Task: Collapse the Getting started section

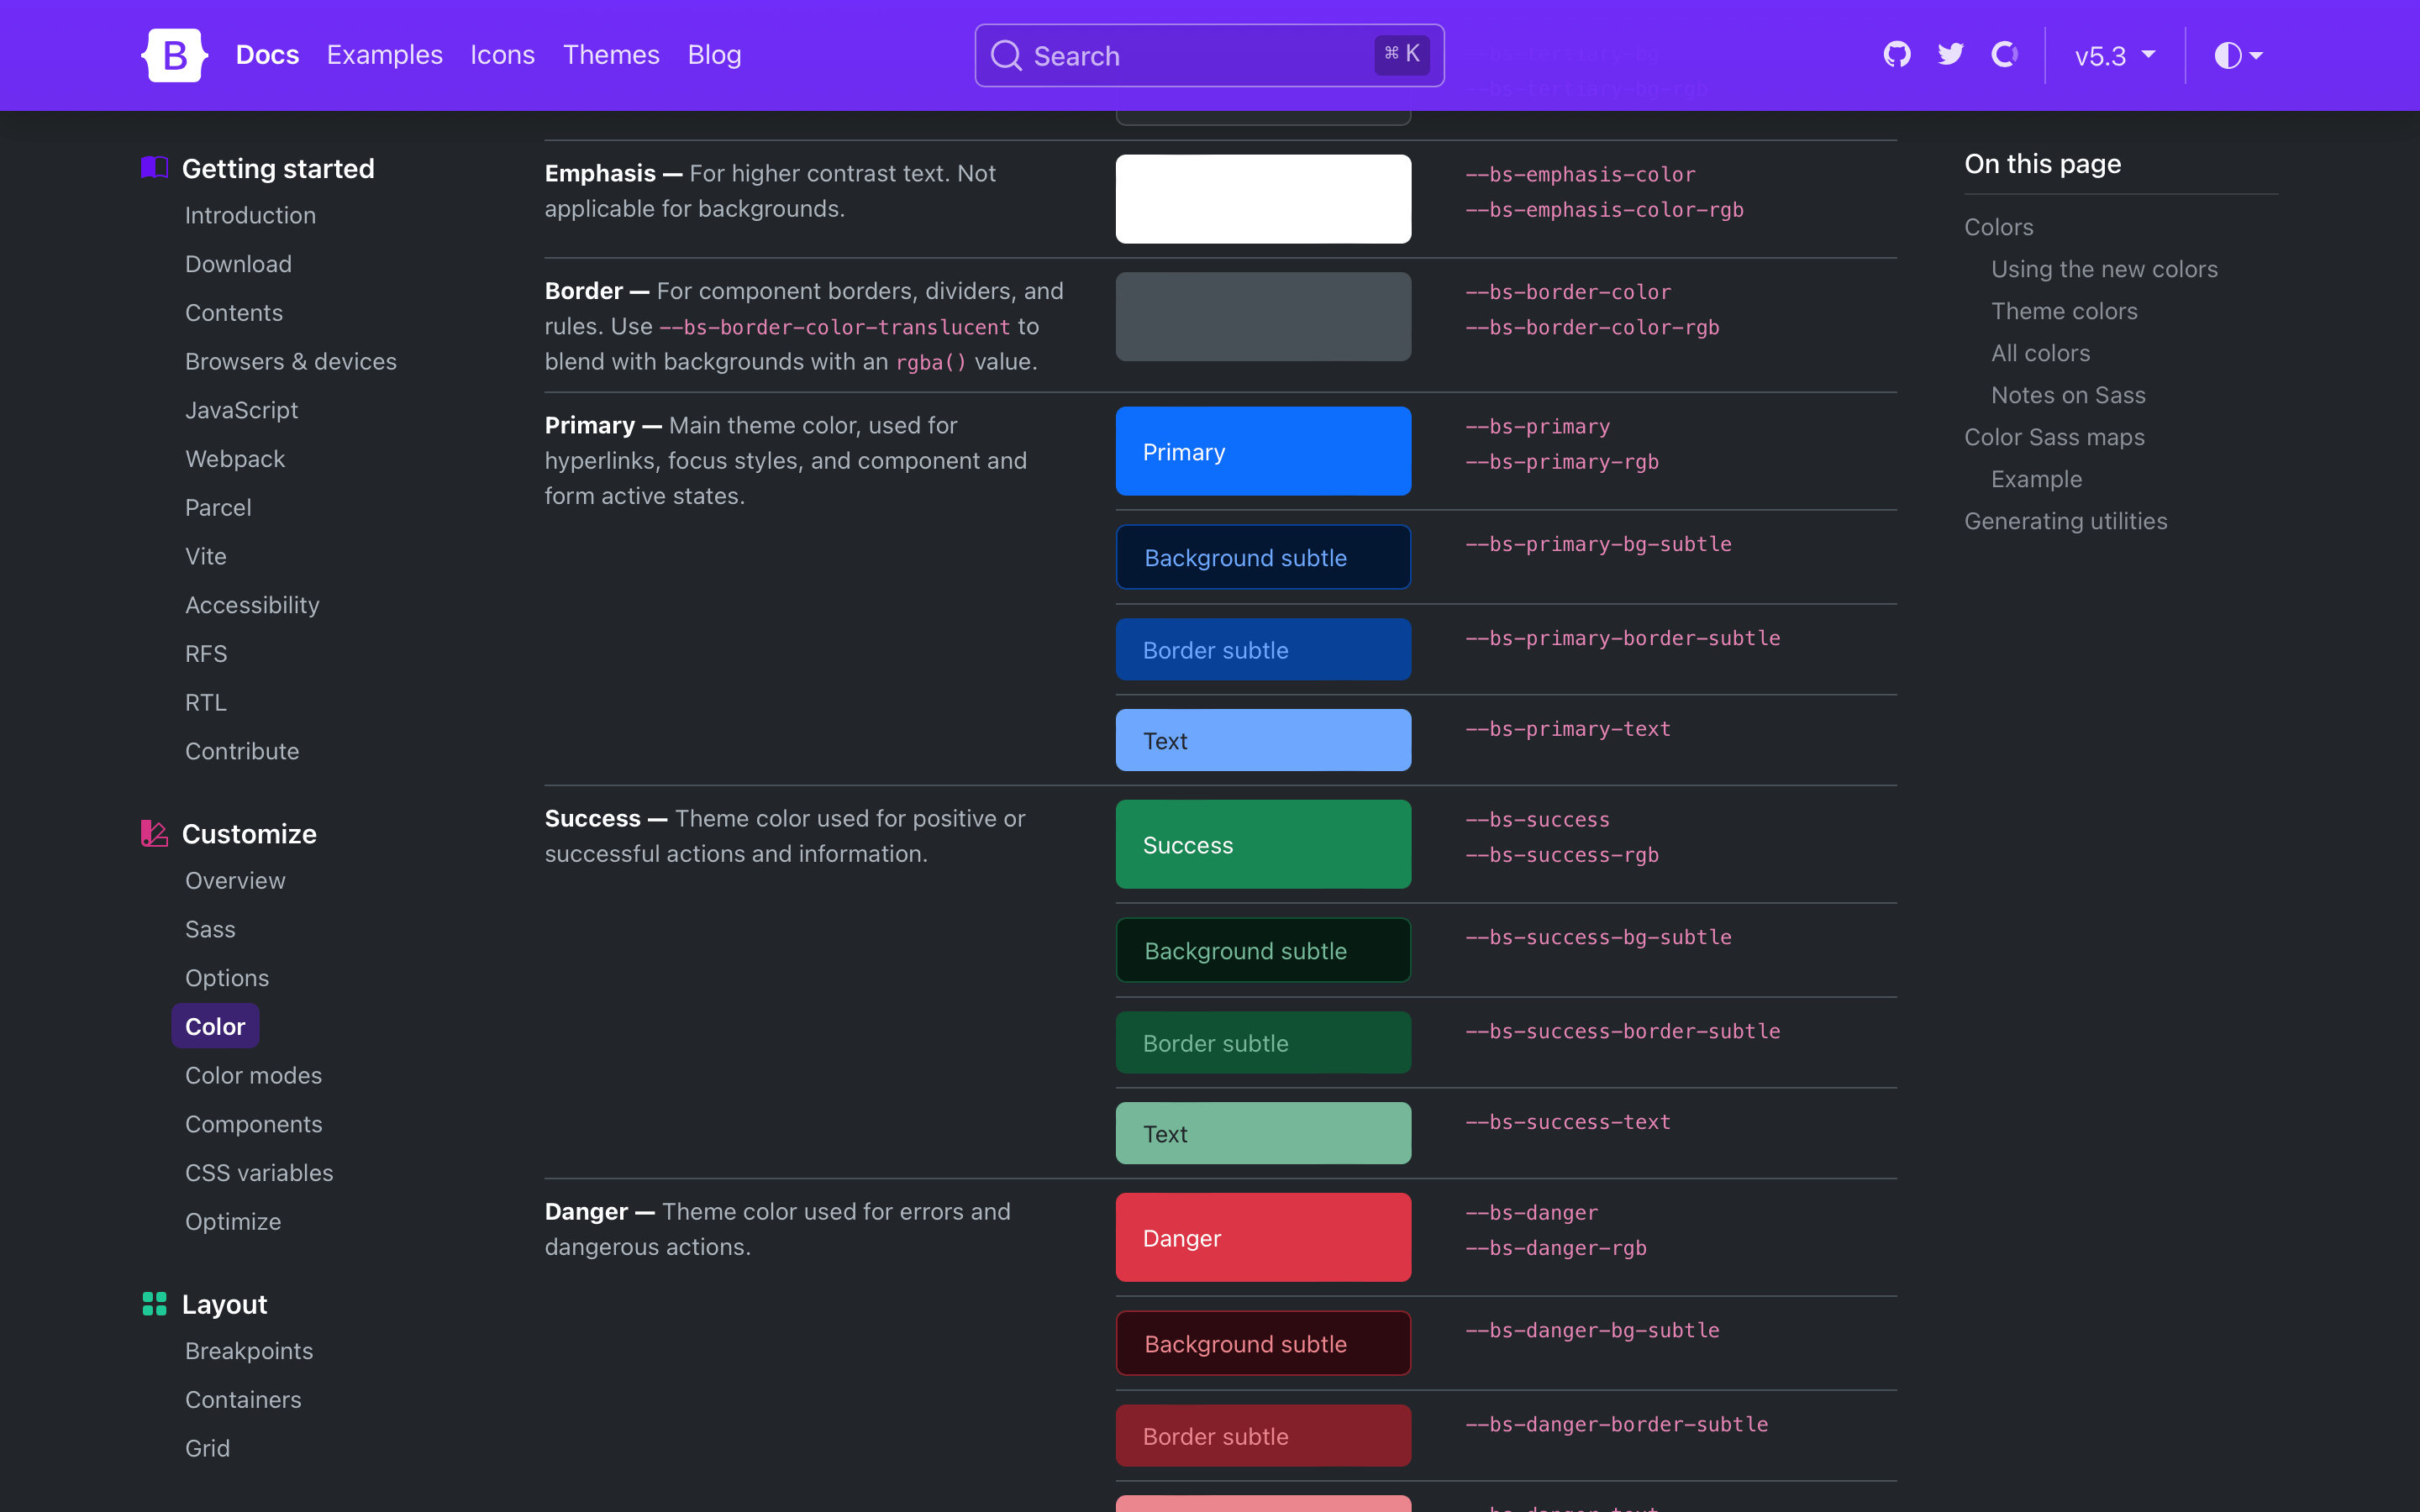Action: pos(278,168)
